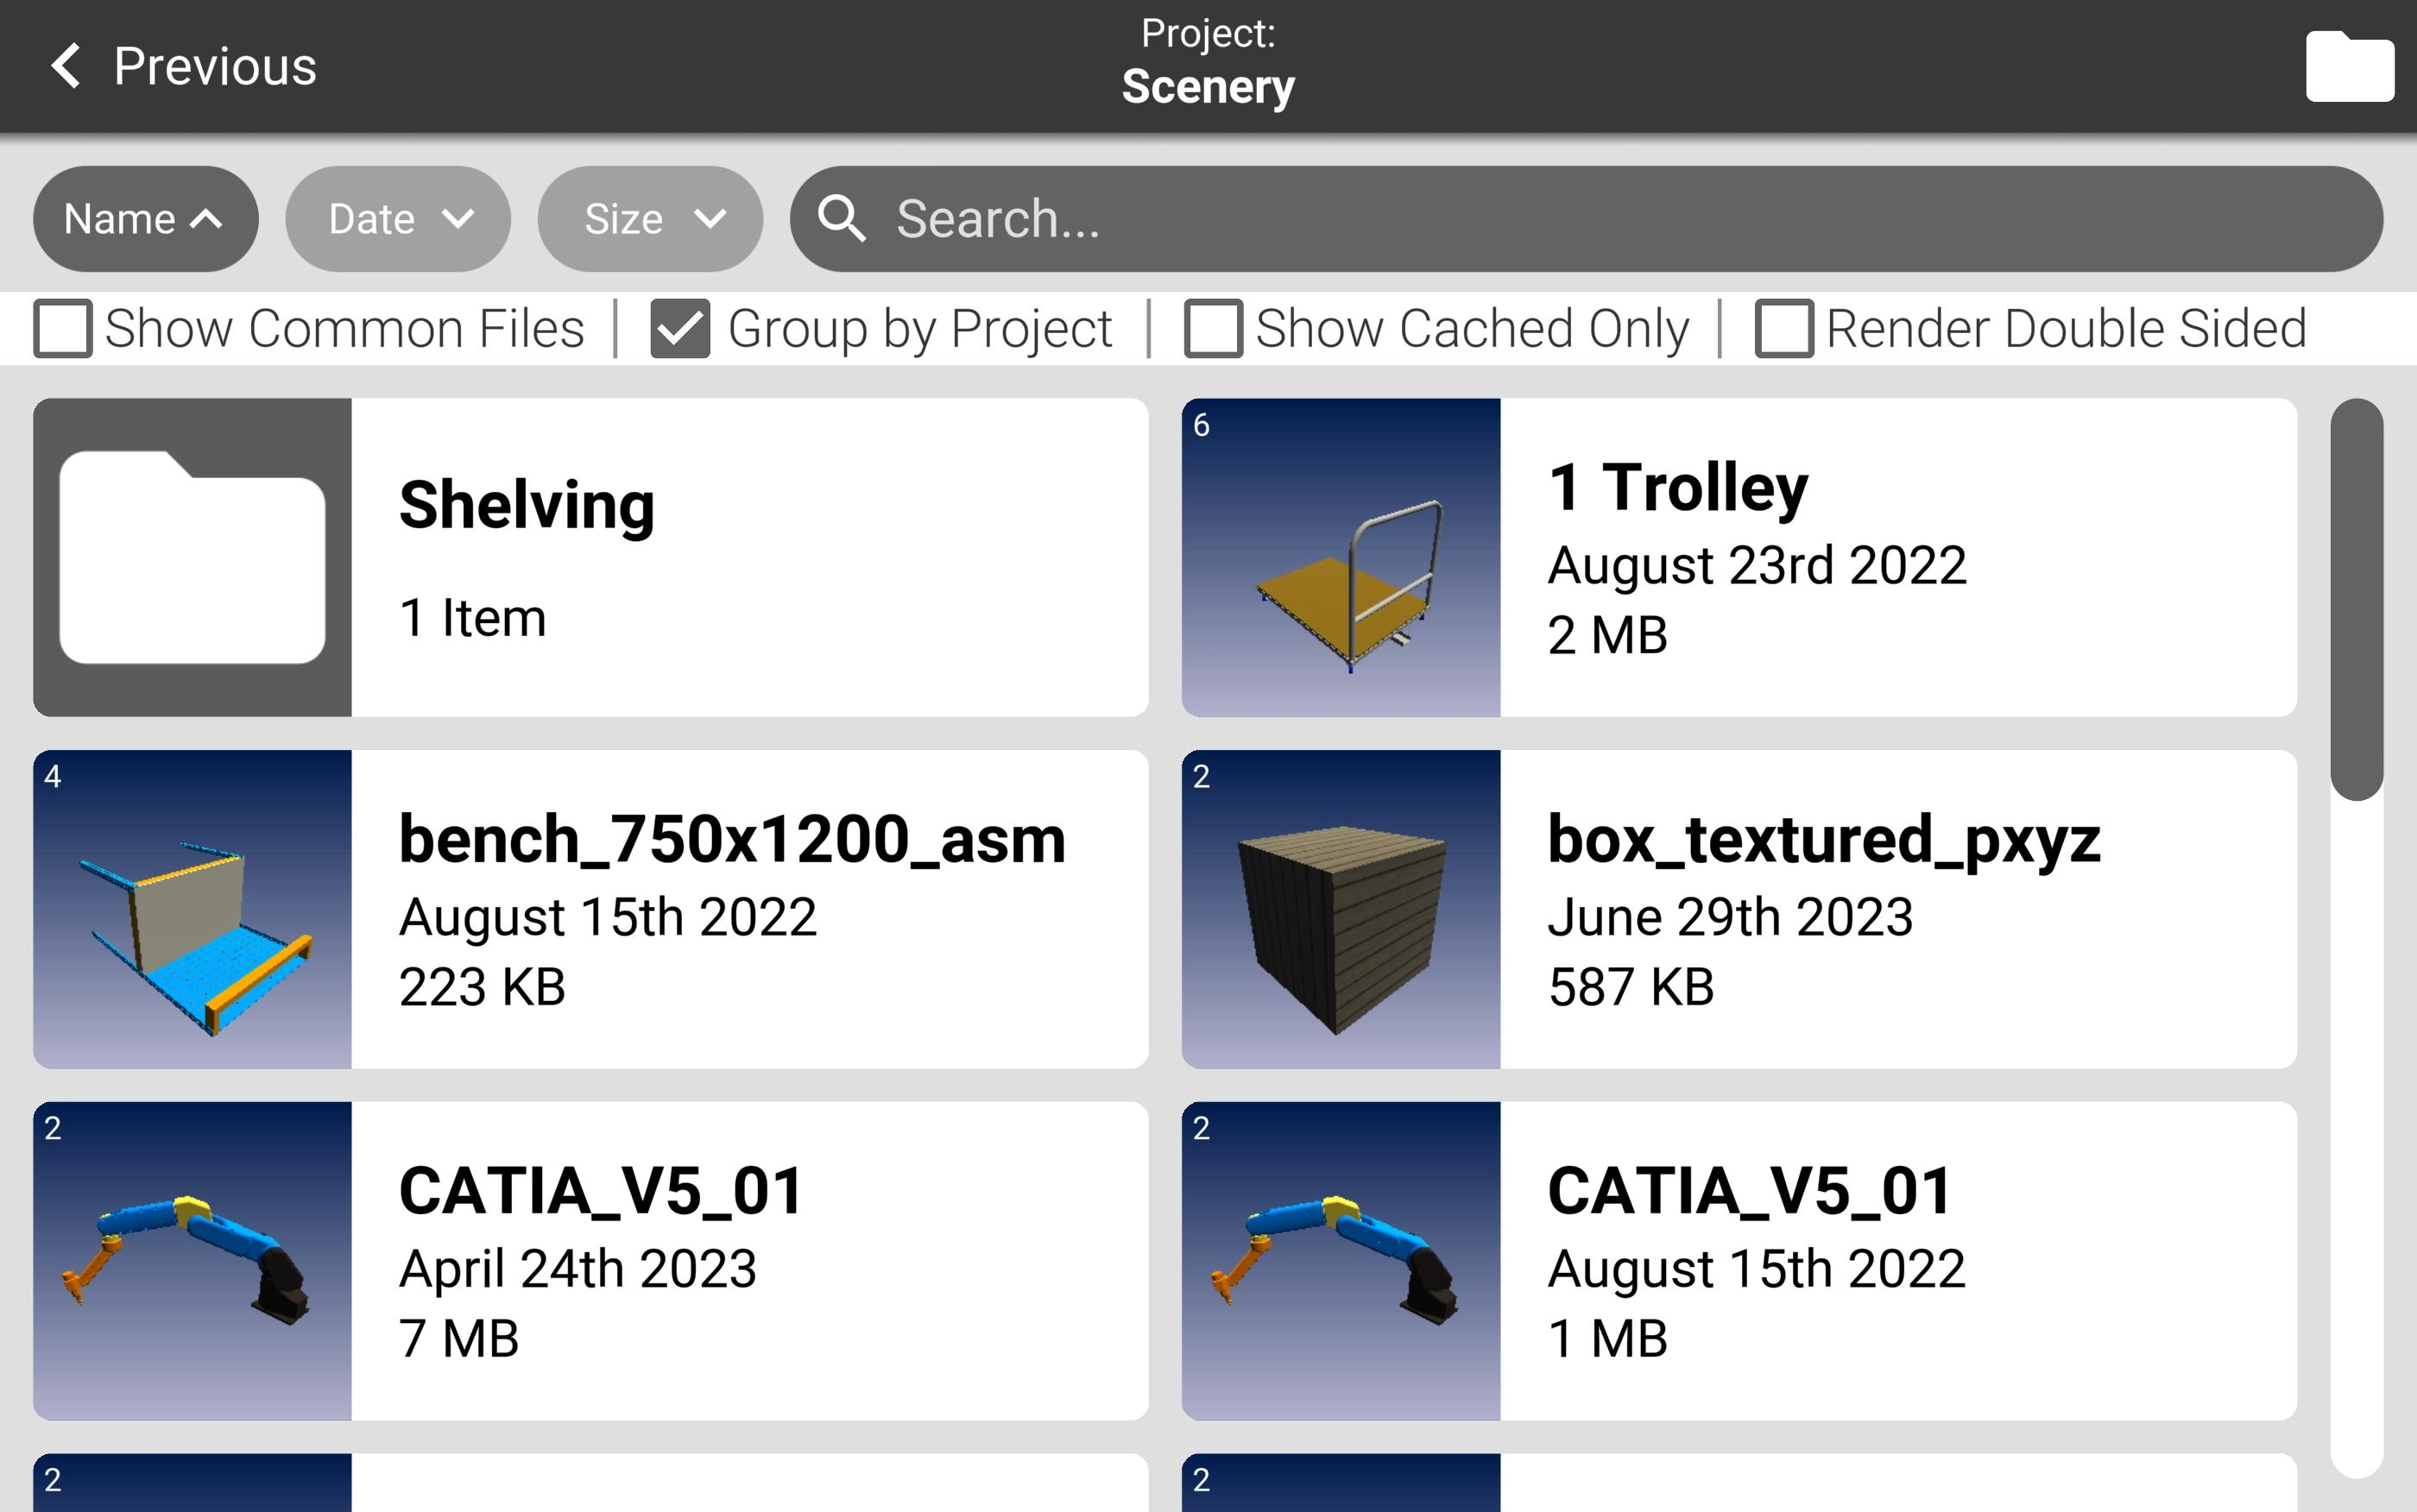The width and height of the screenshot is (2417, 1512).
Task: Click the Search input field
Action: click(1600, 219)
